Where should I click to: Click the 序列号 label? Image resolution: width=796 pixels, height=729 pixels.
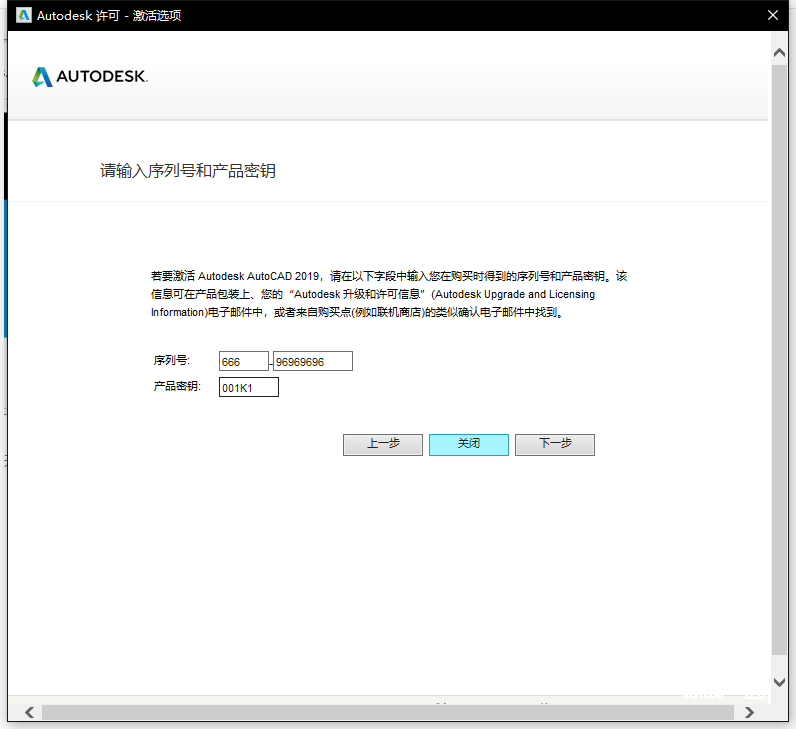[x=172, y=360]
